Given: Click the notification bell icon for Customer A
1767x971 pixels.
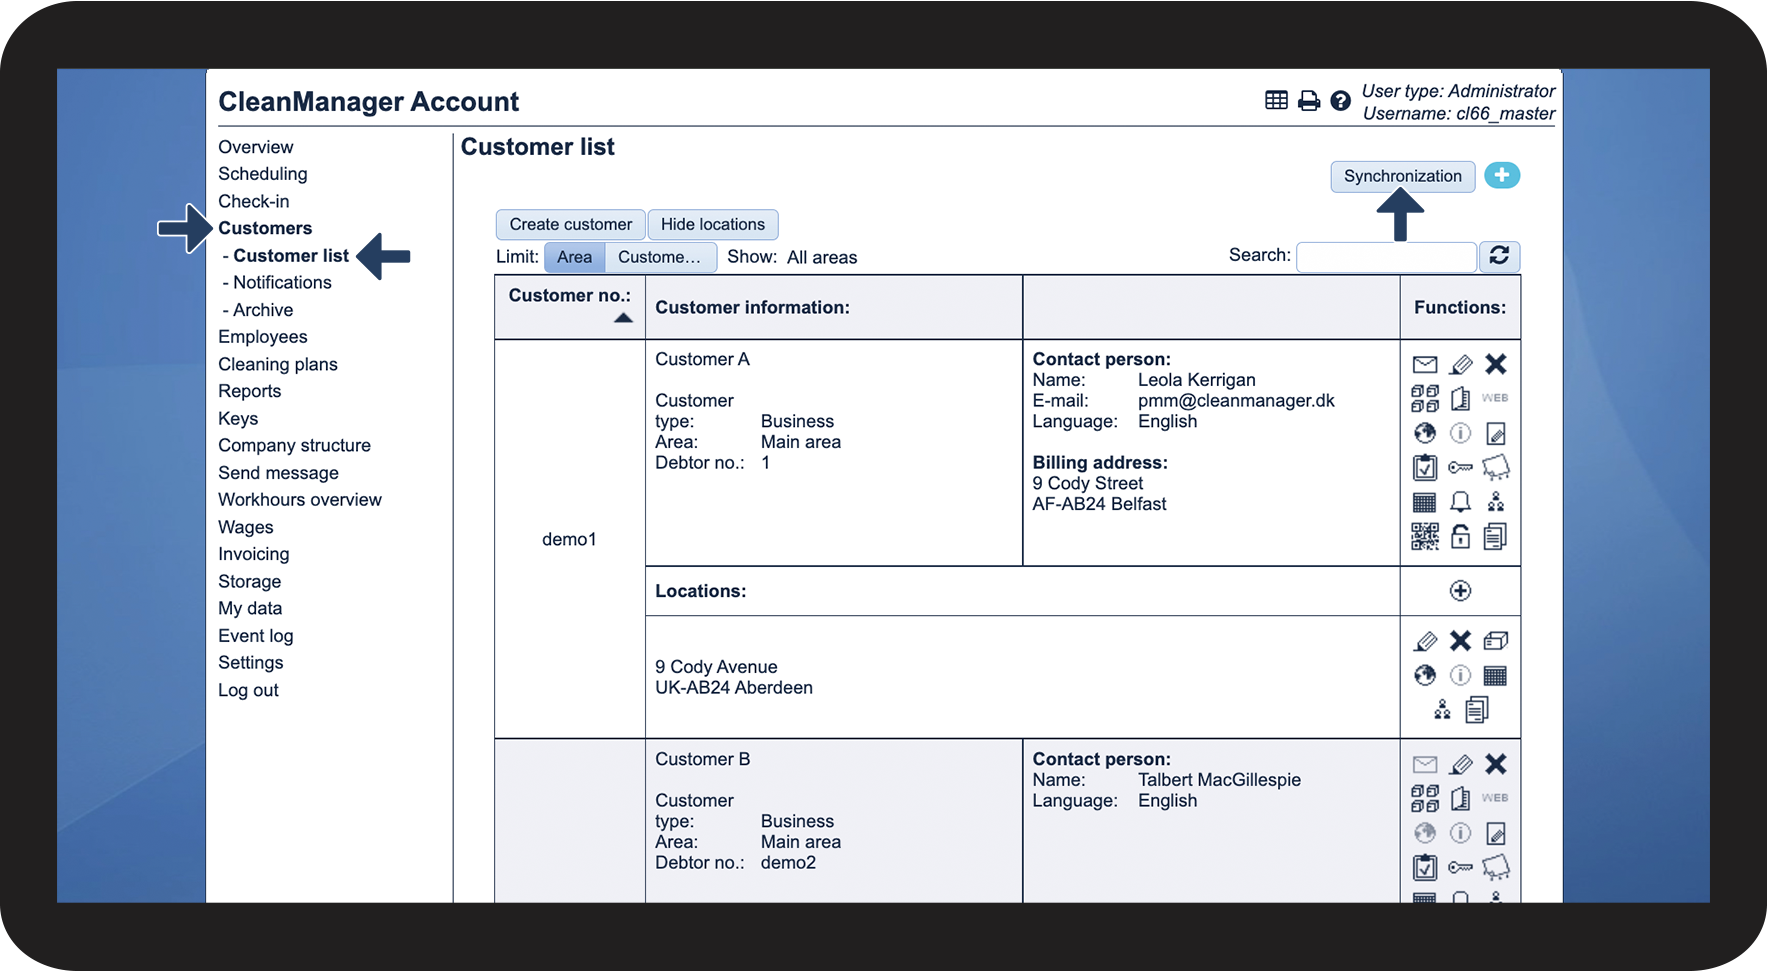Looking at the screenshot, I should (1460, 502).
